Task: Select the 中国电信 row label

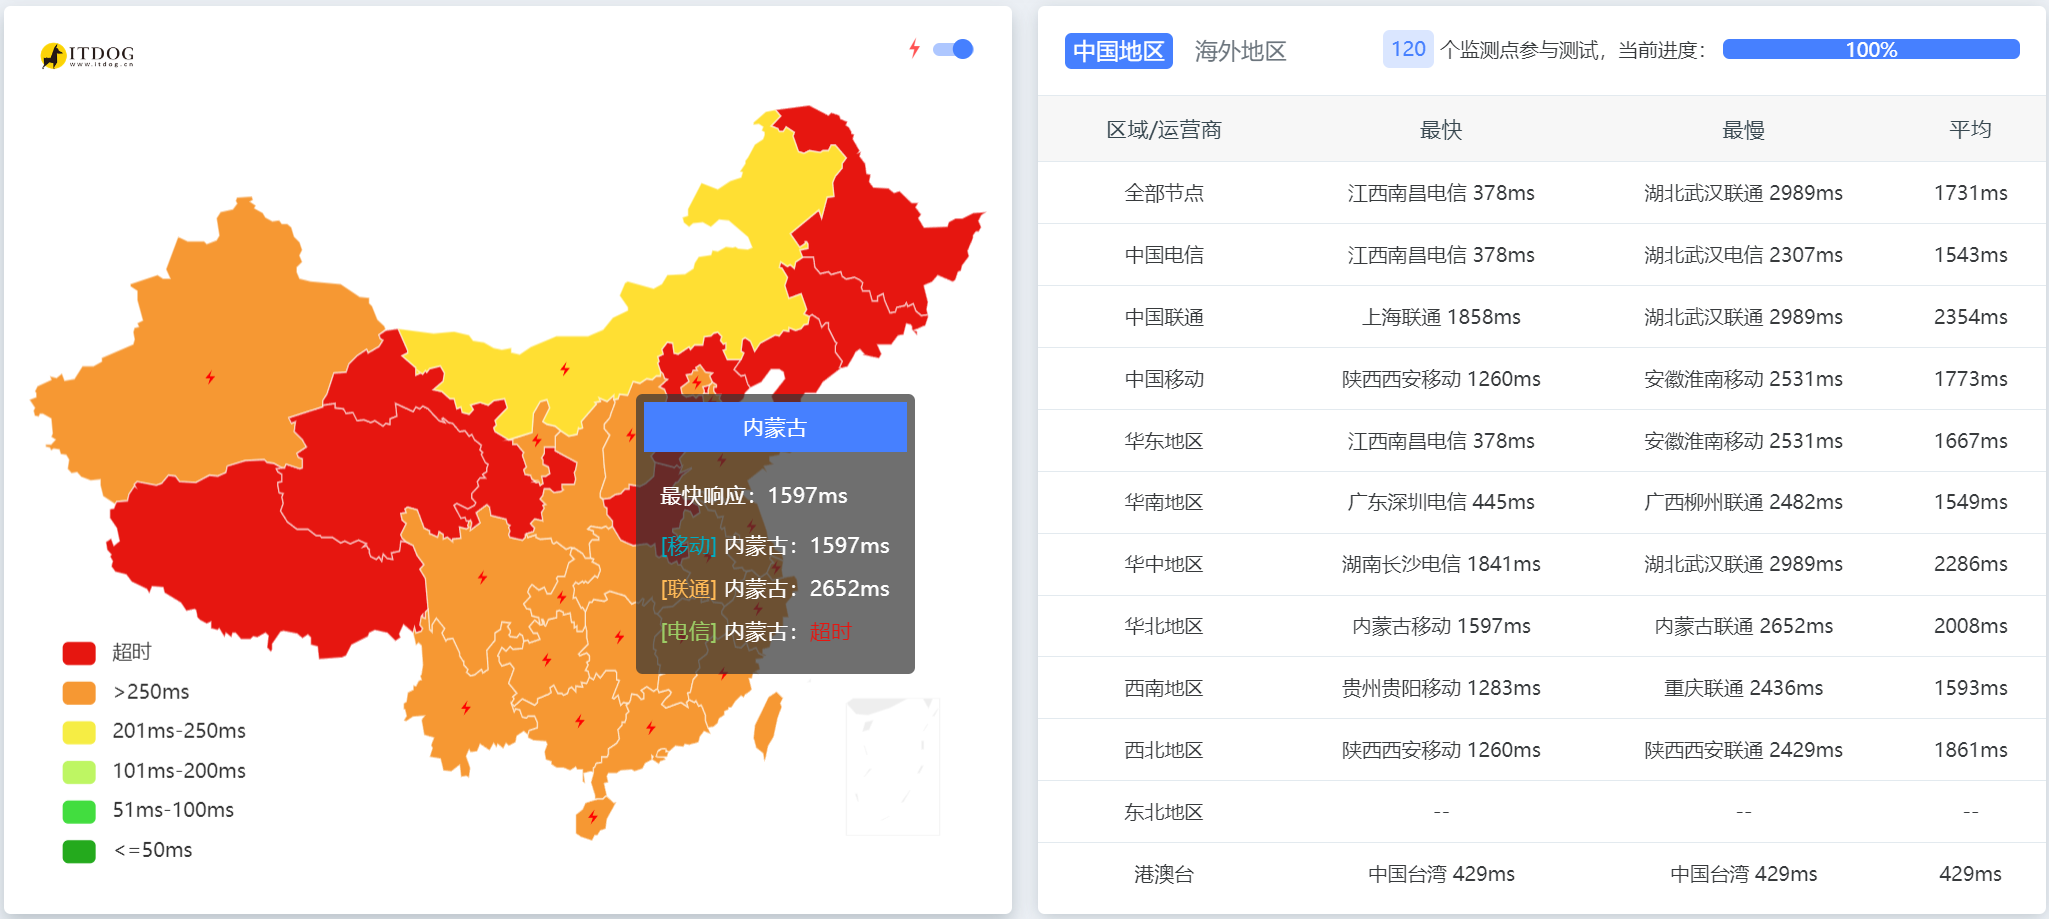Action: pyautogui.click(x=1164, y=255)
